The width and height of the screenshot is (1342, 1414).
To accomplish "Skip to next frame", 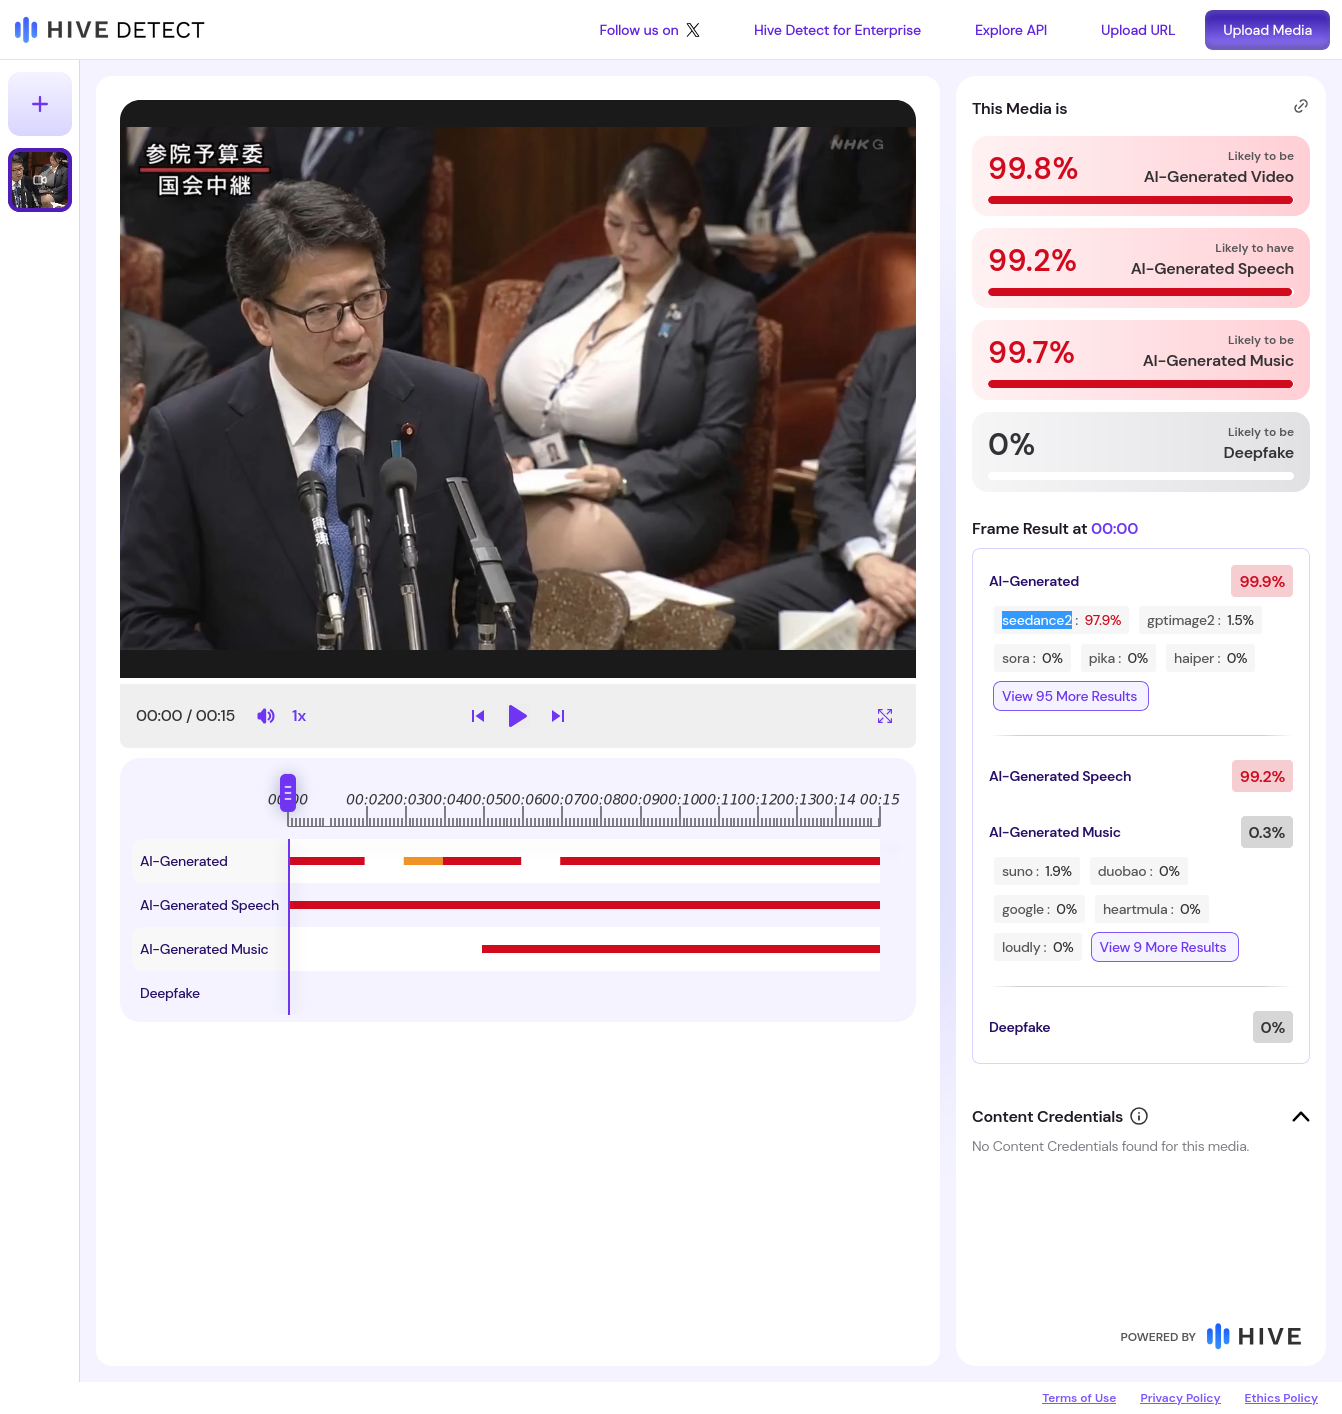I will pos(558,716).
